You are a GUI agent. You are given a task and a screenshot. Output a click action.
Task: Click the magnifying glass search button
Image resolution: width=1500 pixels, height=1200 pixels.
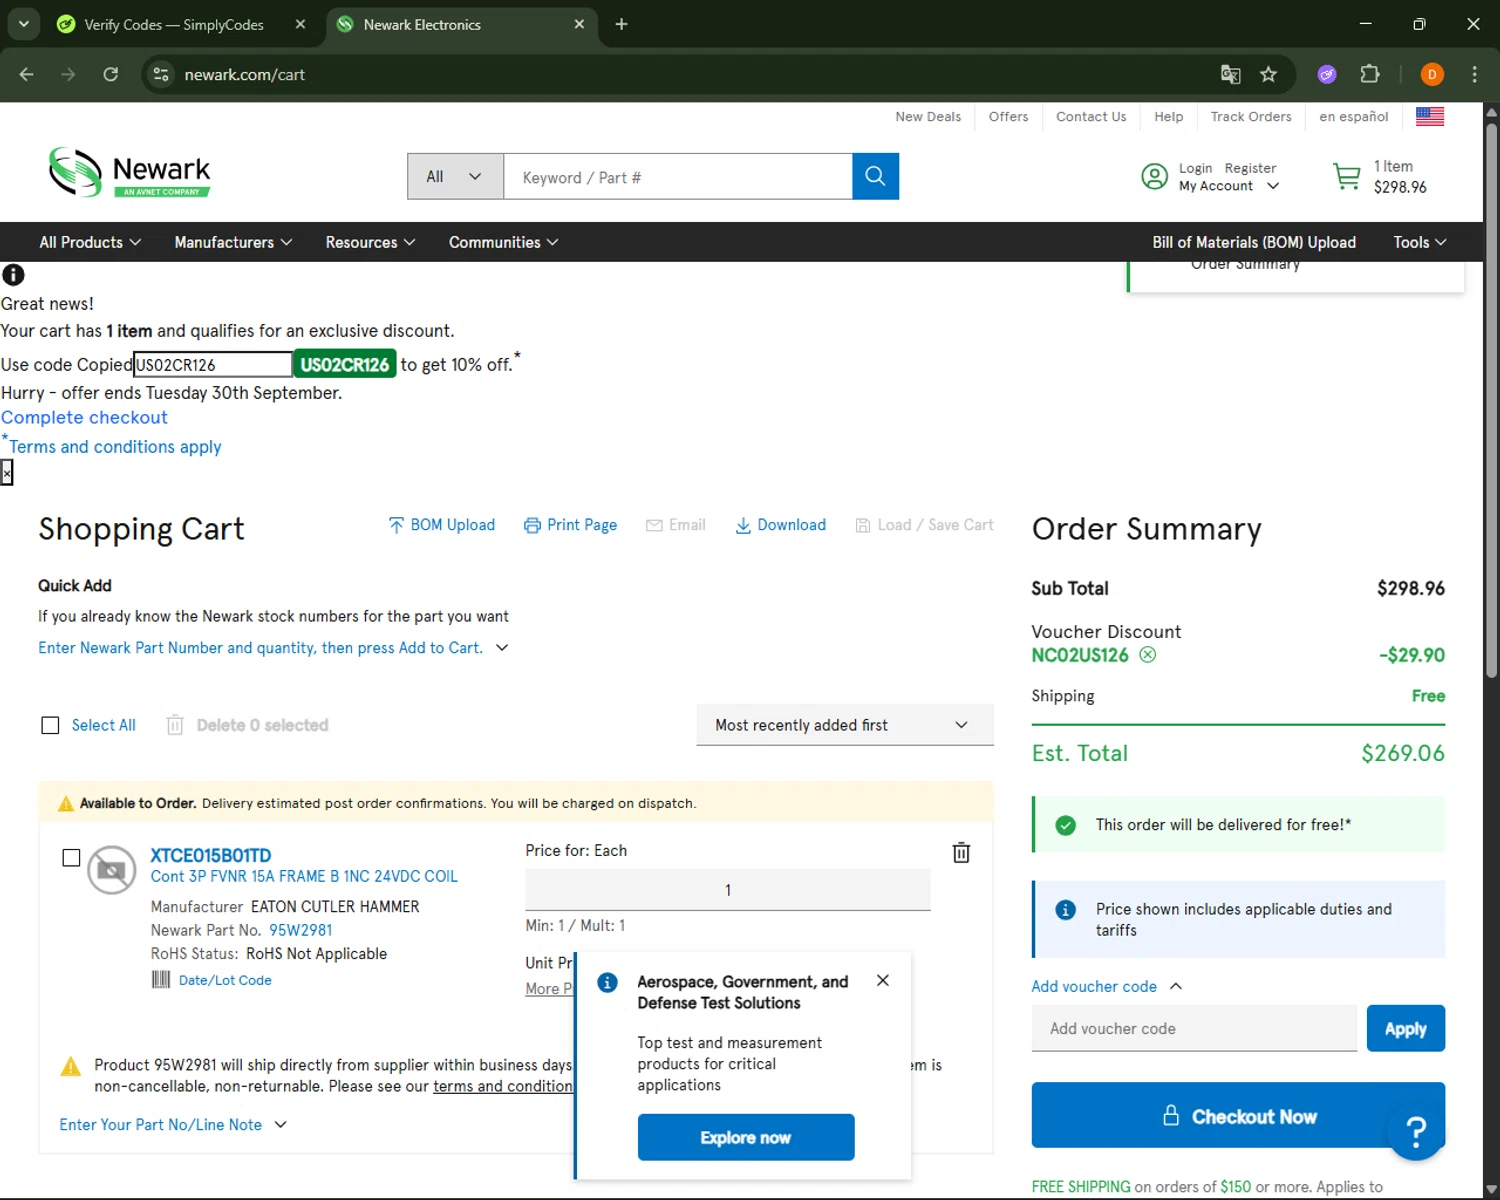875,176
